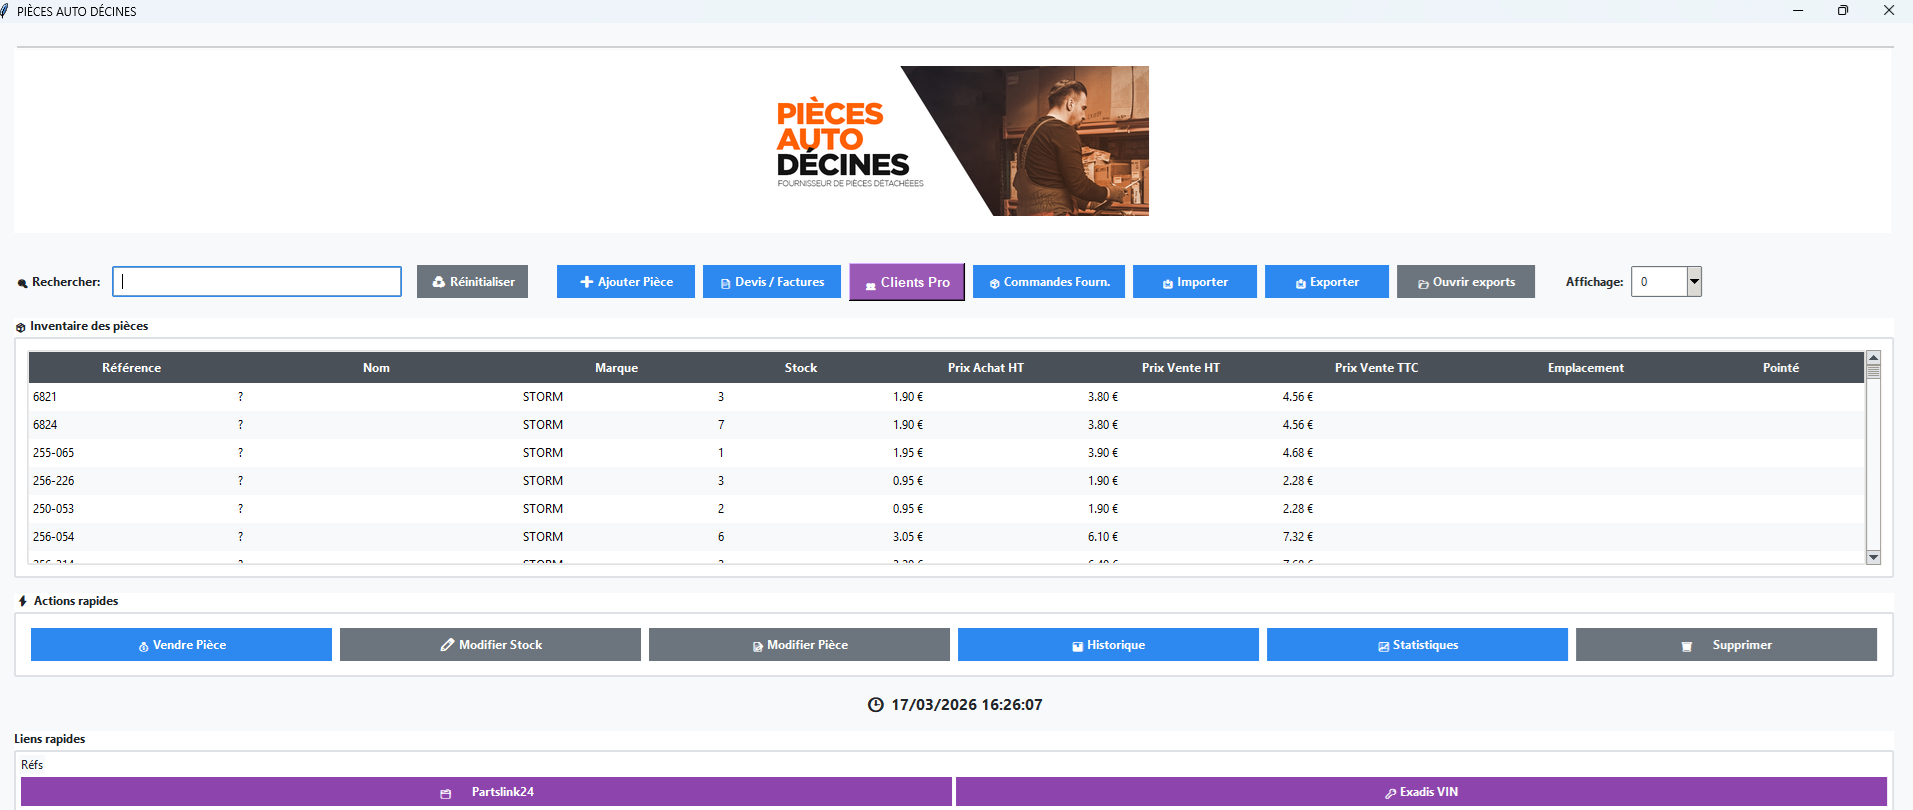Click the box icon beside Inventaire des pièces

tap(21, 327)
